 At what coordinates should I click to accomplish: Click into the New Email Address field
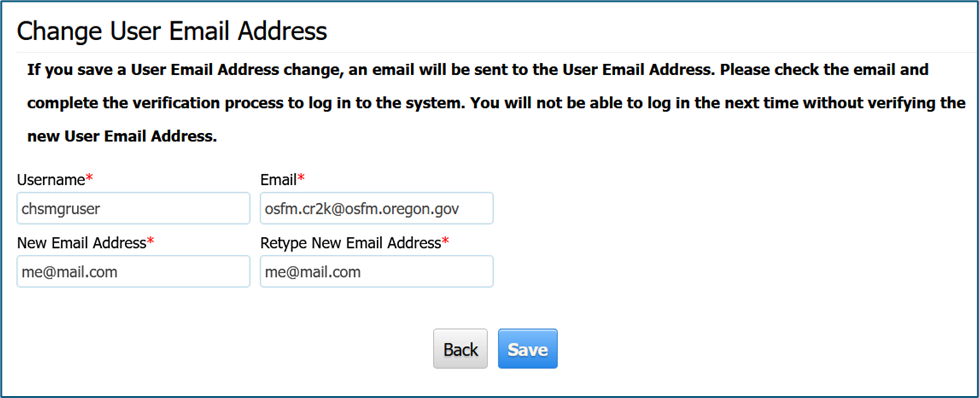point(133,271)
